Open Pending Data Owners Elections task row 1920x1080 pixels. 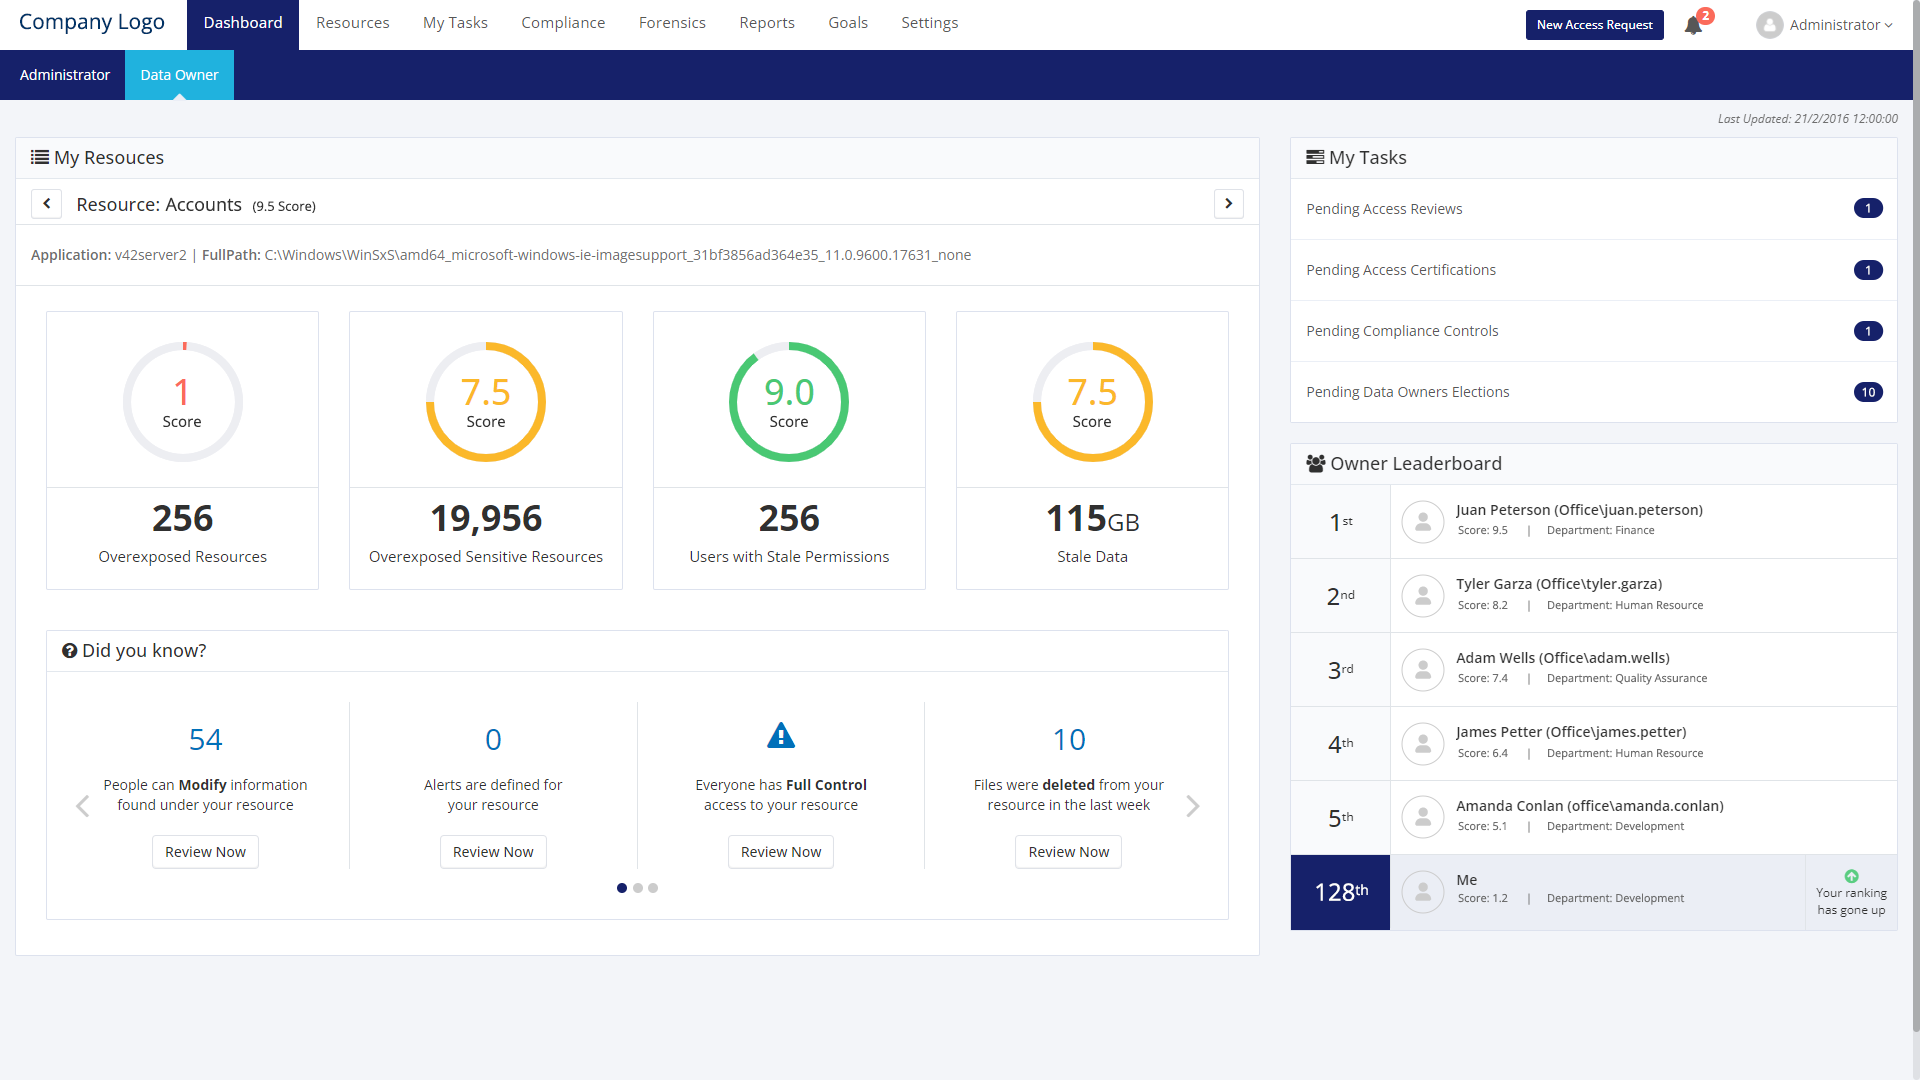pyautogui.click(x=1593, y=392)
